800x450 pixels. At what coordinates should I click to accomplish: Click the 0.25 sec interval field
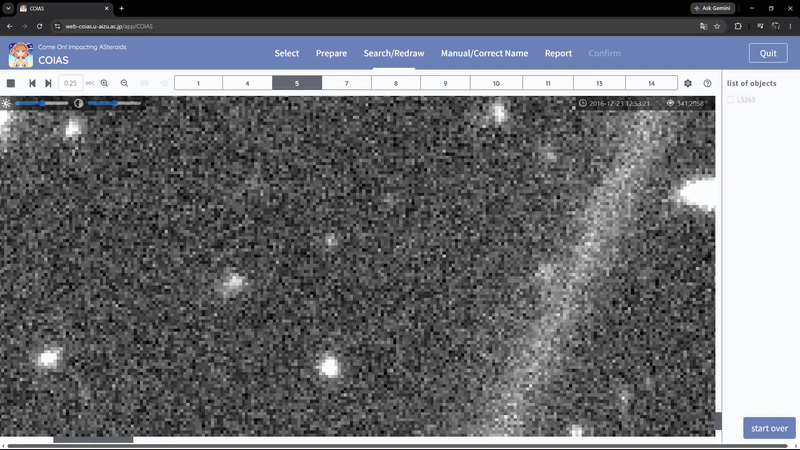point(70,83)
